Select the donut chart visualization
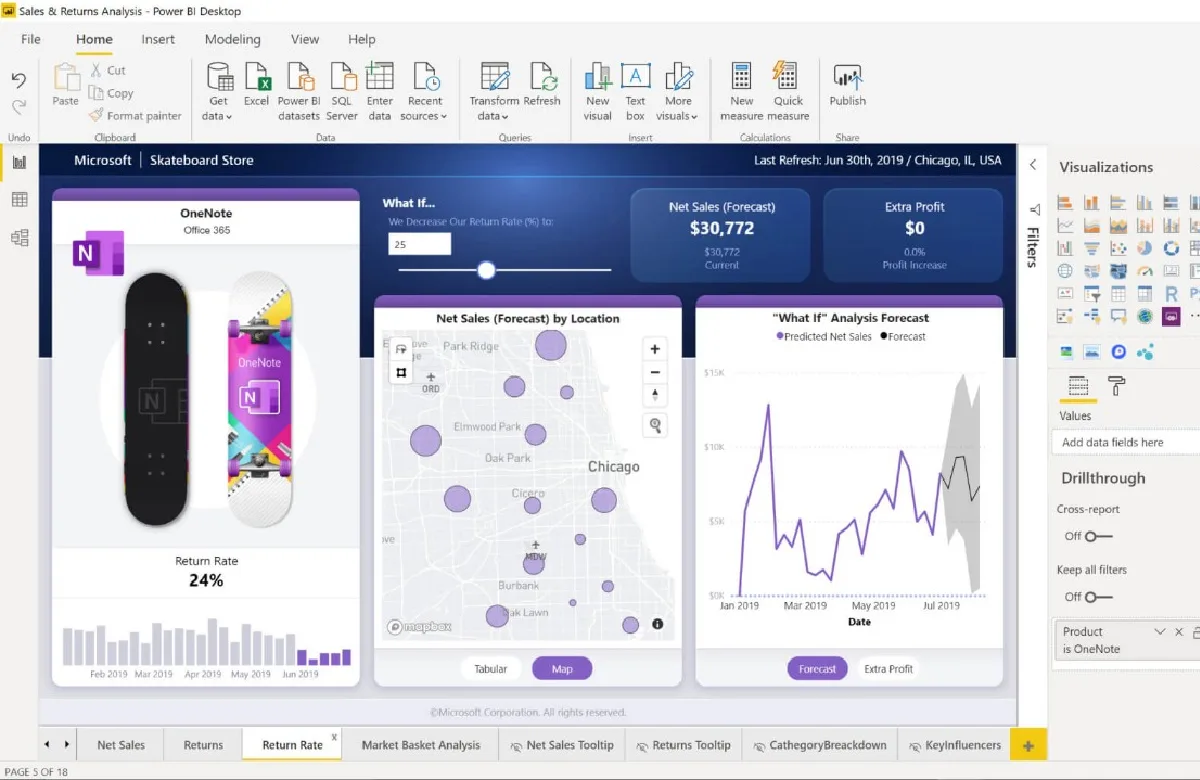The width and height of the screenshot is (1200, 780). pyautogui.click(x=1171, y=248)
